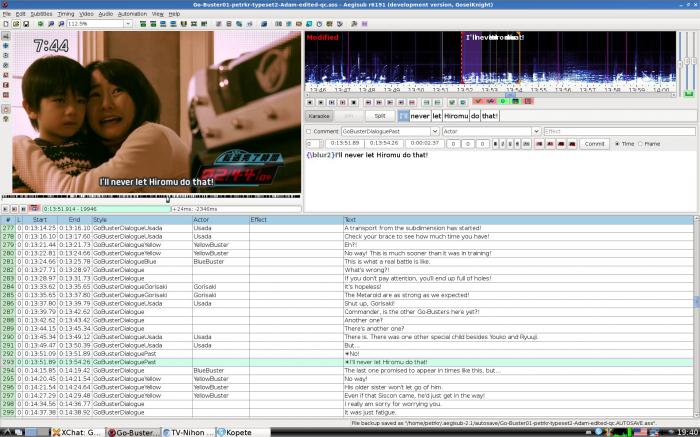Open the Audio menu
Image resolution: width=700 pixels, height=437 pixels.
(105, 14)
